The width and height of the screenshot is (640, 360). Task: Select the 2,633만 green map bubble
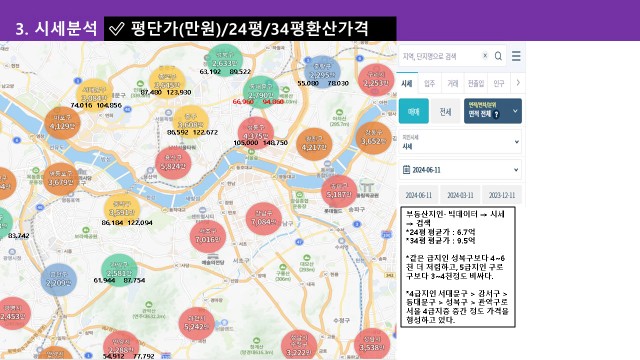click(224, 61)
